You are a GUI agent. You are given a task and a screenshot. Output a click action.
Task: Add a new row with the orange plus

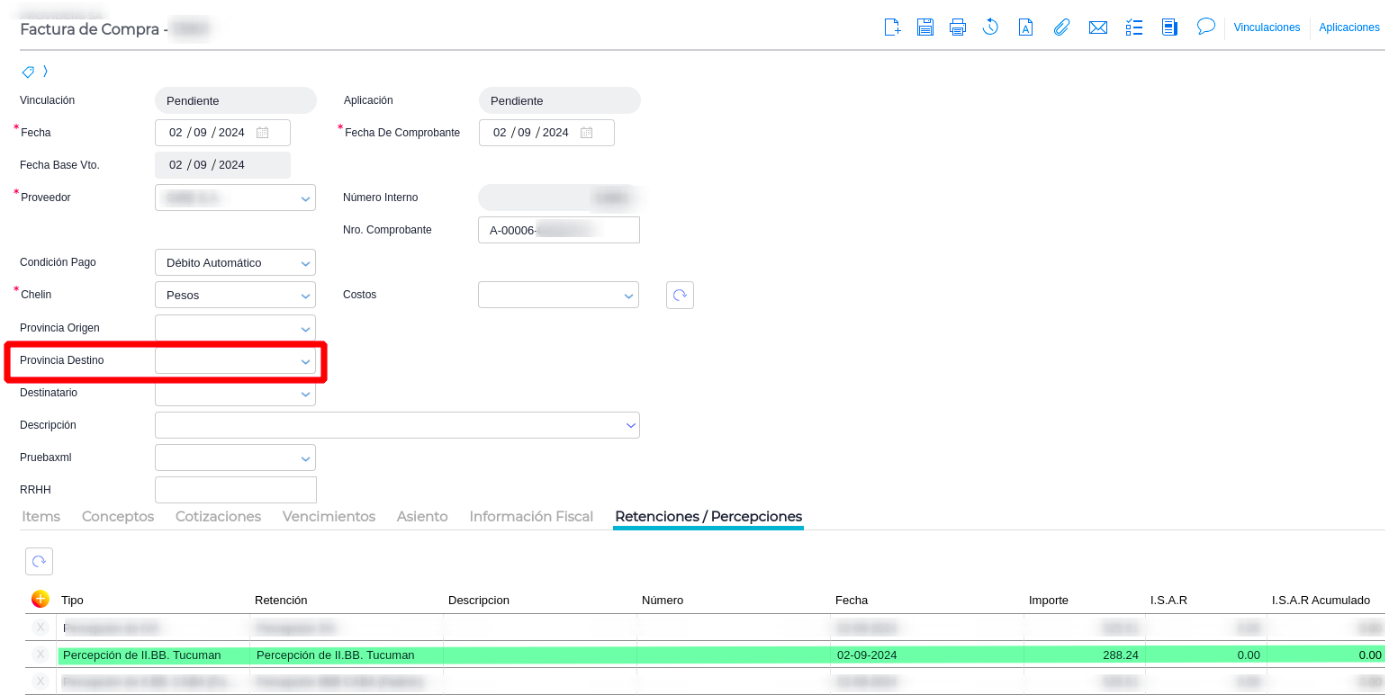pos(40,599)
